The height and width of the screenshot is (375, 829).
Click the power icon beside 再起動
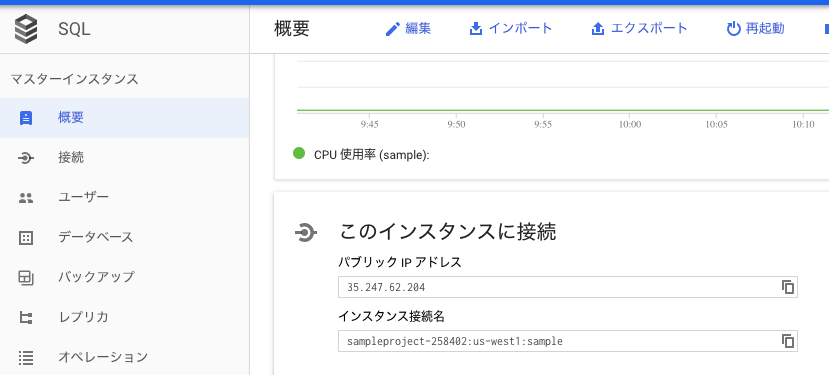(733, 29)
